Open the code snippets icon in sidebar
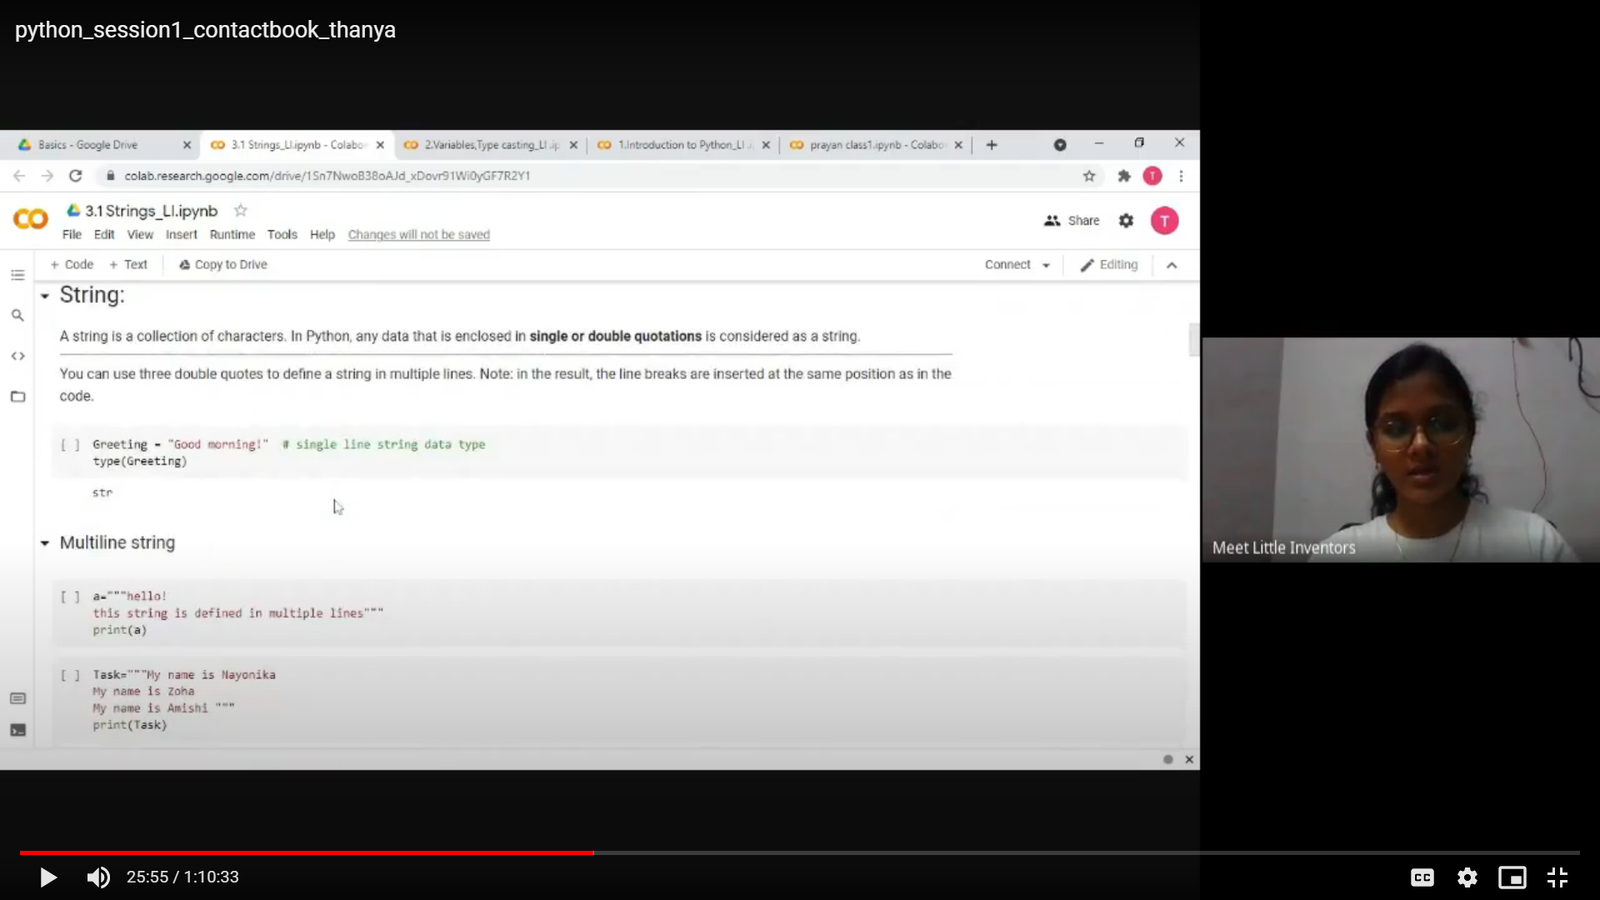 18,356
